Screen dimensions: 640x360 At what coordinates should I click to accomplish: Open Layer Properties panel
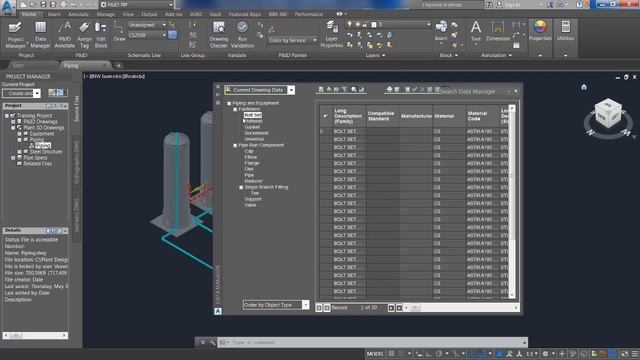(x=331, y=35)
